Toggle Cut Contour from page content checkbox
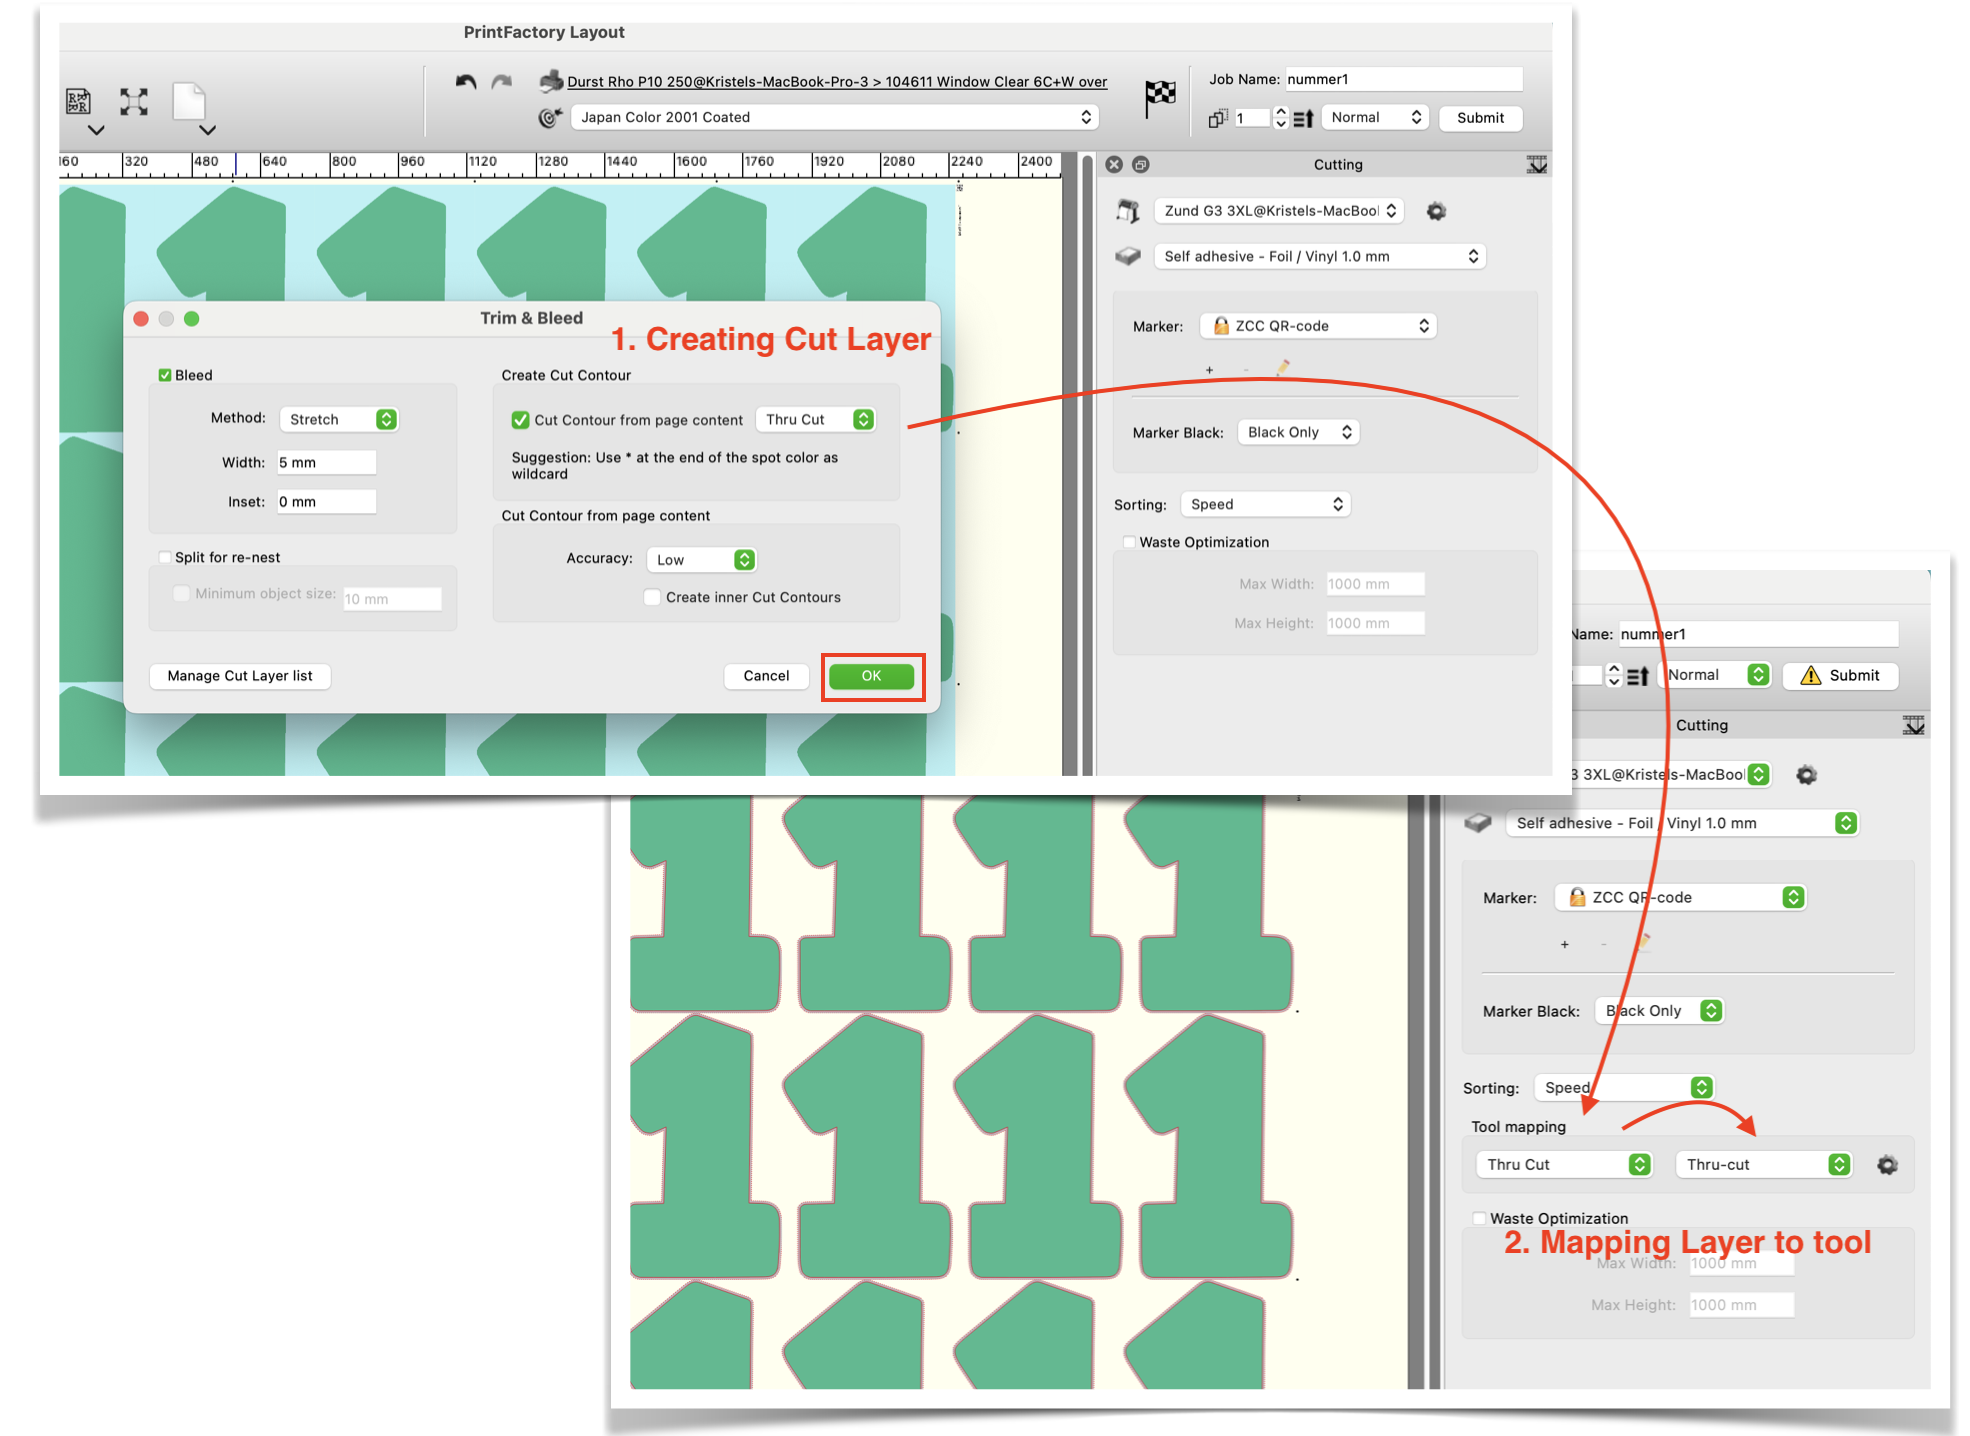This screenshot has width=1970, height=1436. (x=520, y=420)
